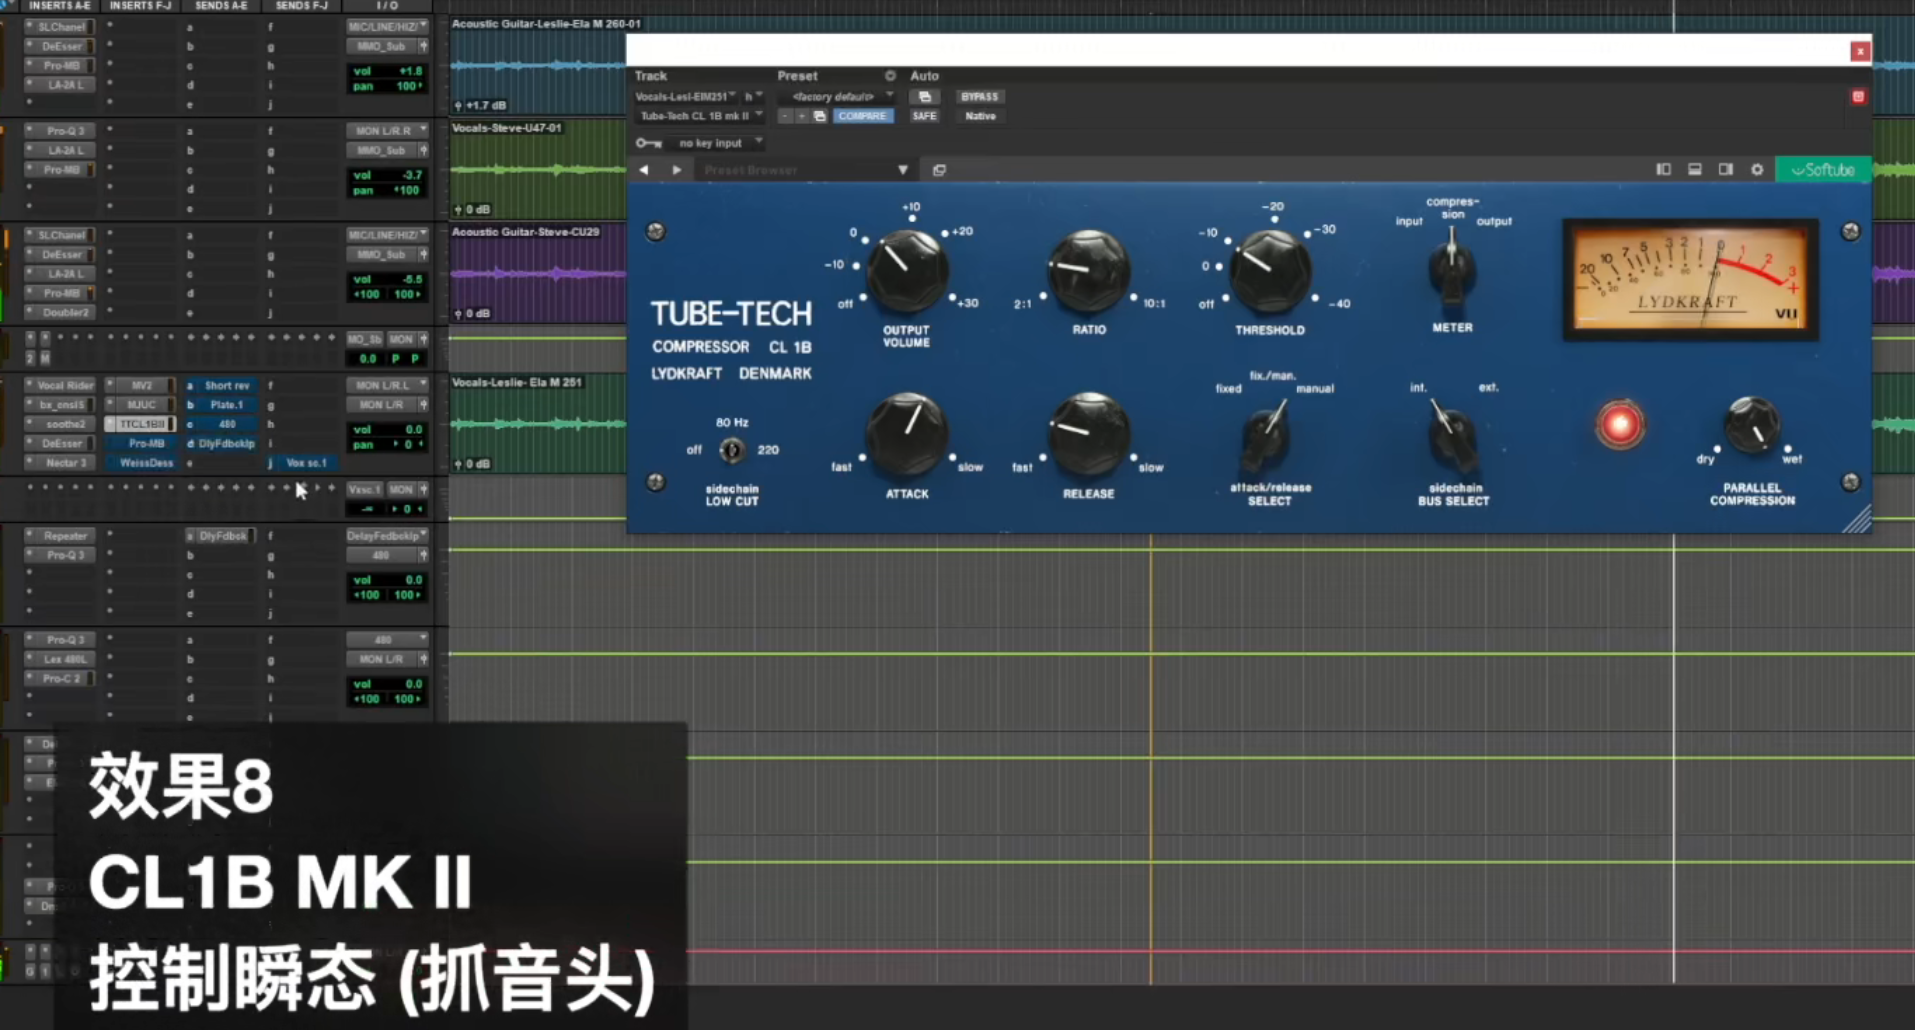Open Softube plugin settings gear
The width and height of the screenshot is (1915, 1030).
tap(1757, 170)
